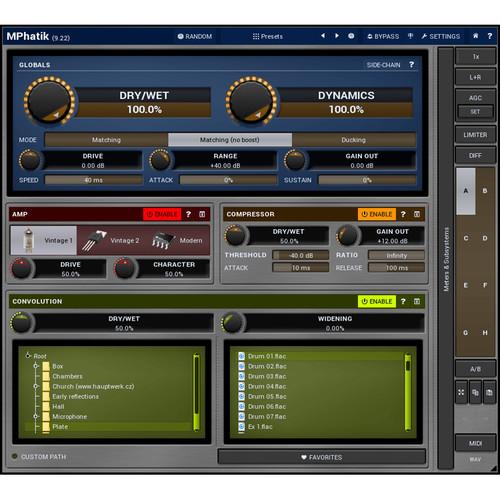Open FAVORITES list

point(322,457)
